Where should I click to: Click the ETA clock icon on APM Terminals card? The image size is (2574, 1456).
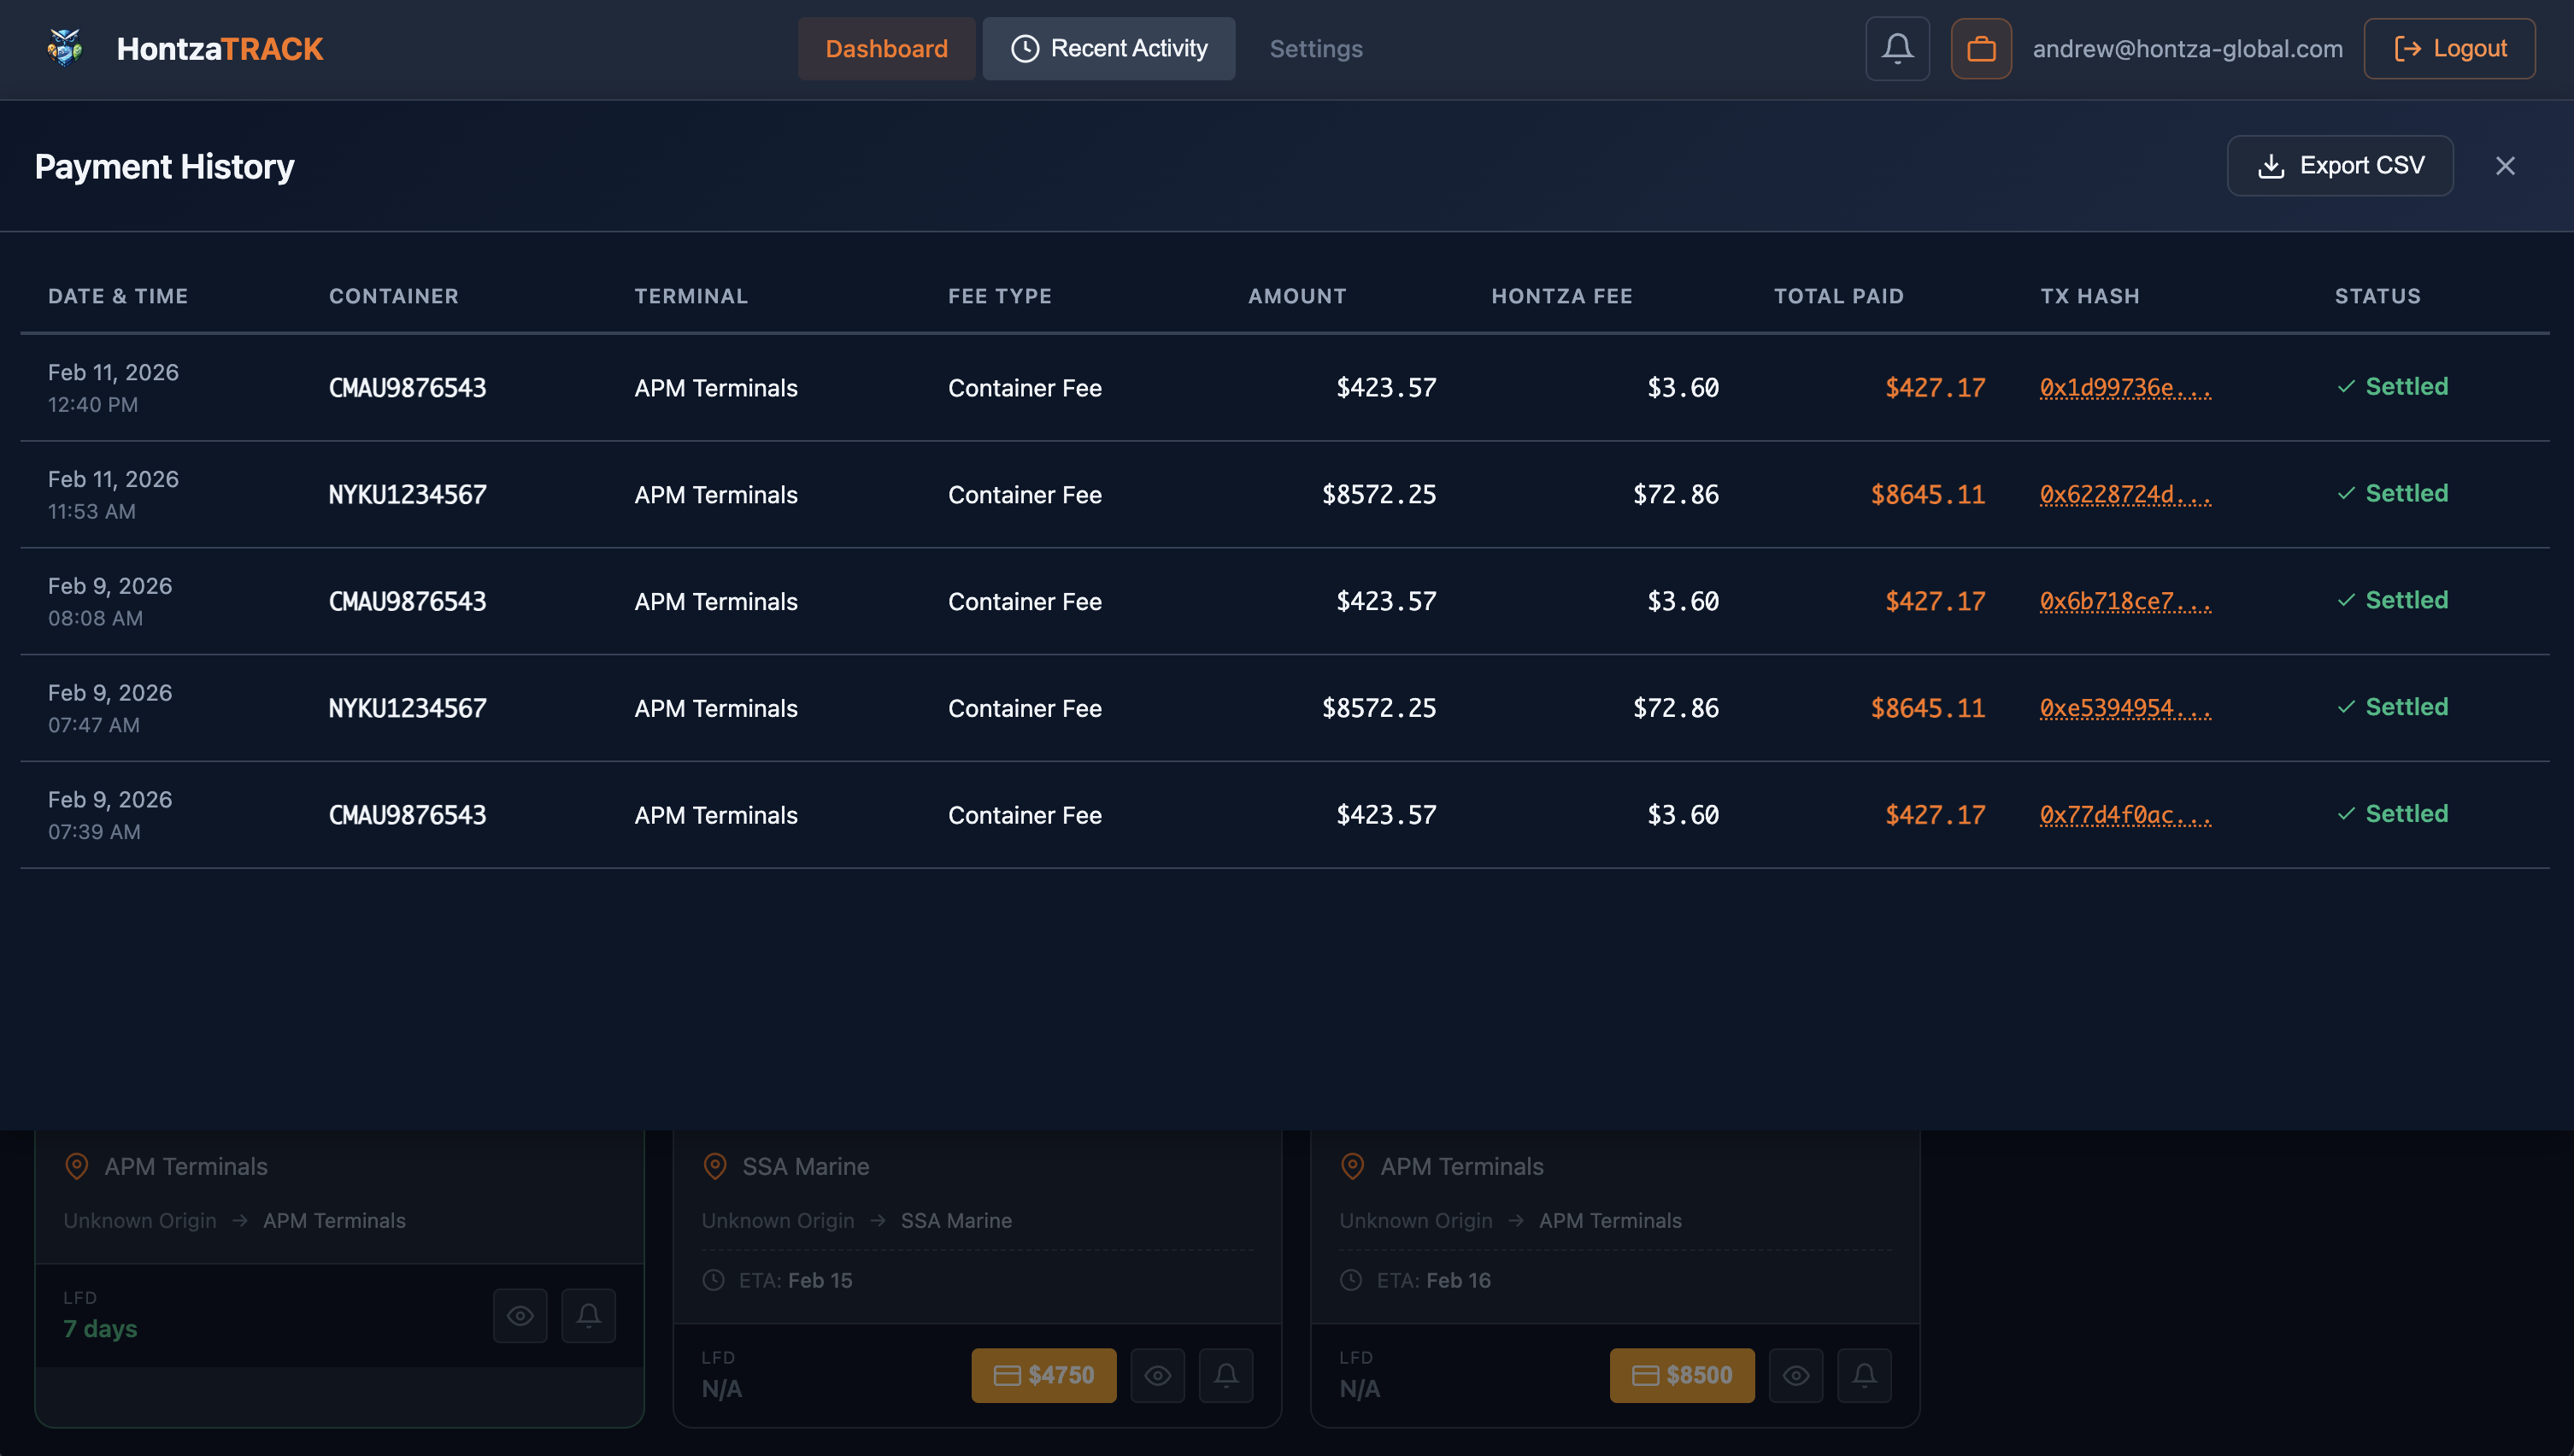(1353, 1280)
